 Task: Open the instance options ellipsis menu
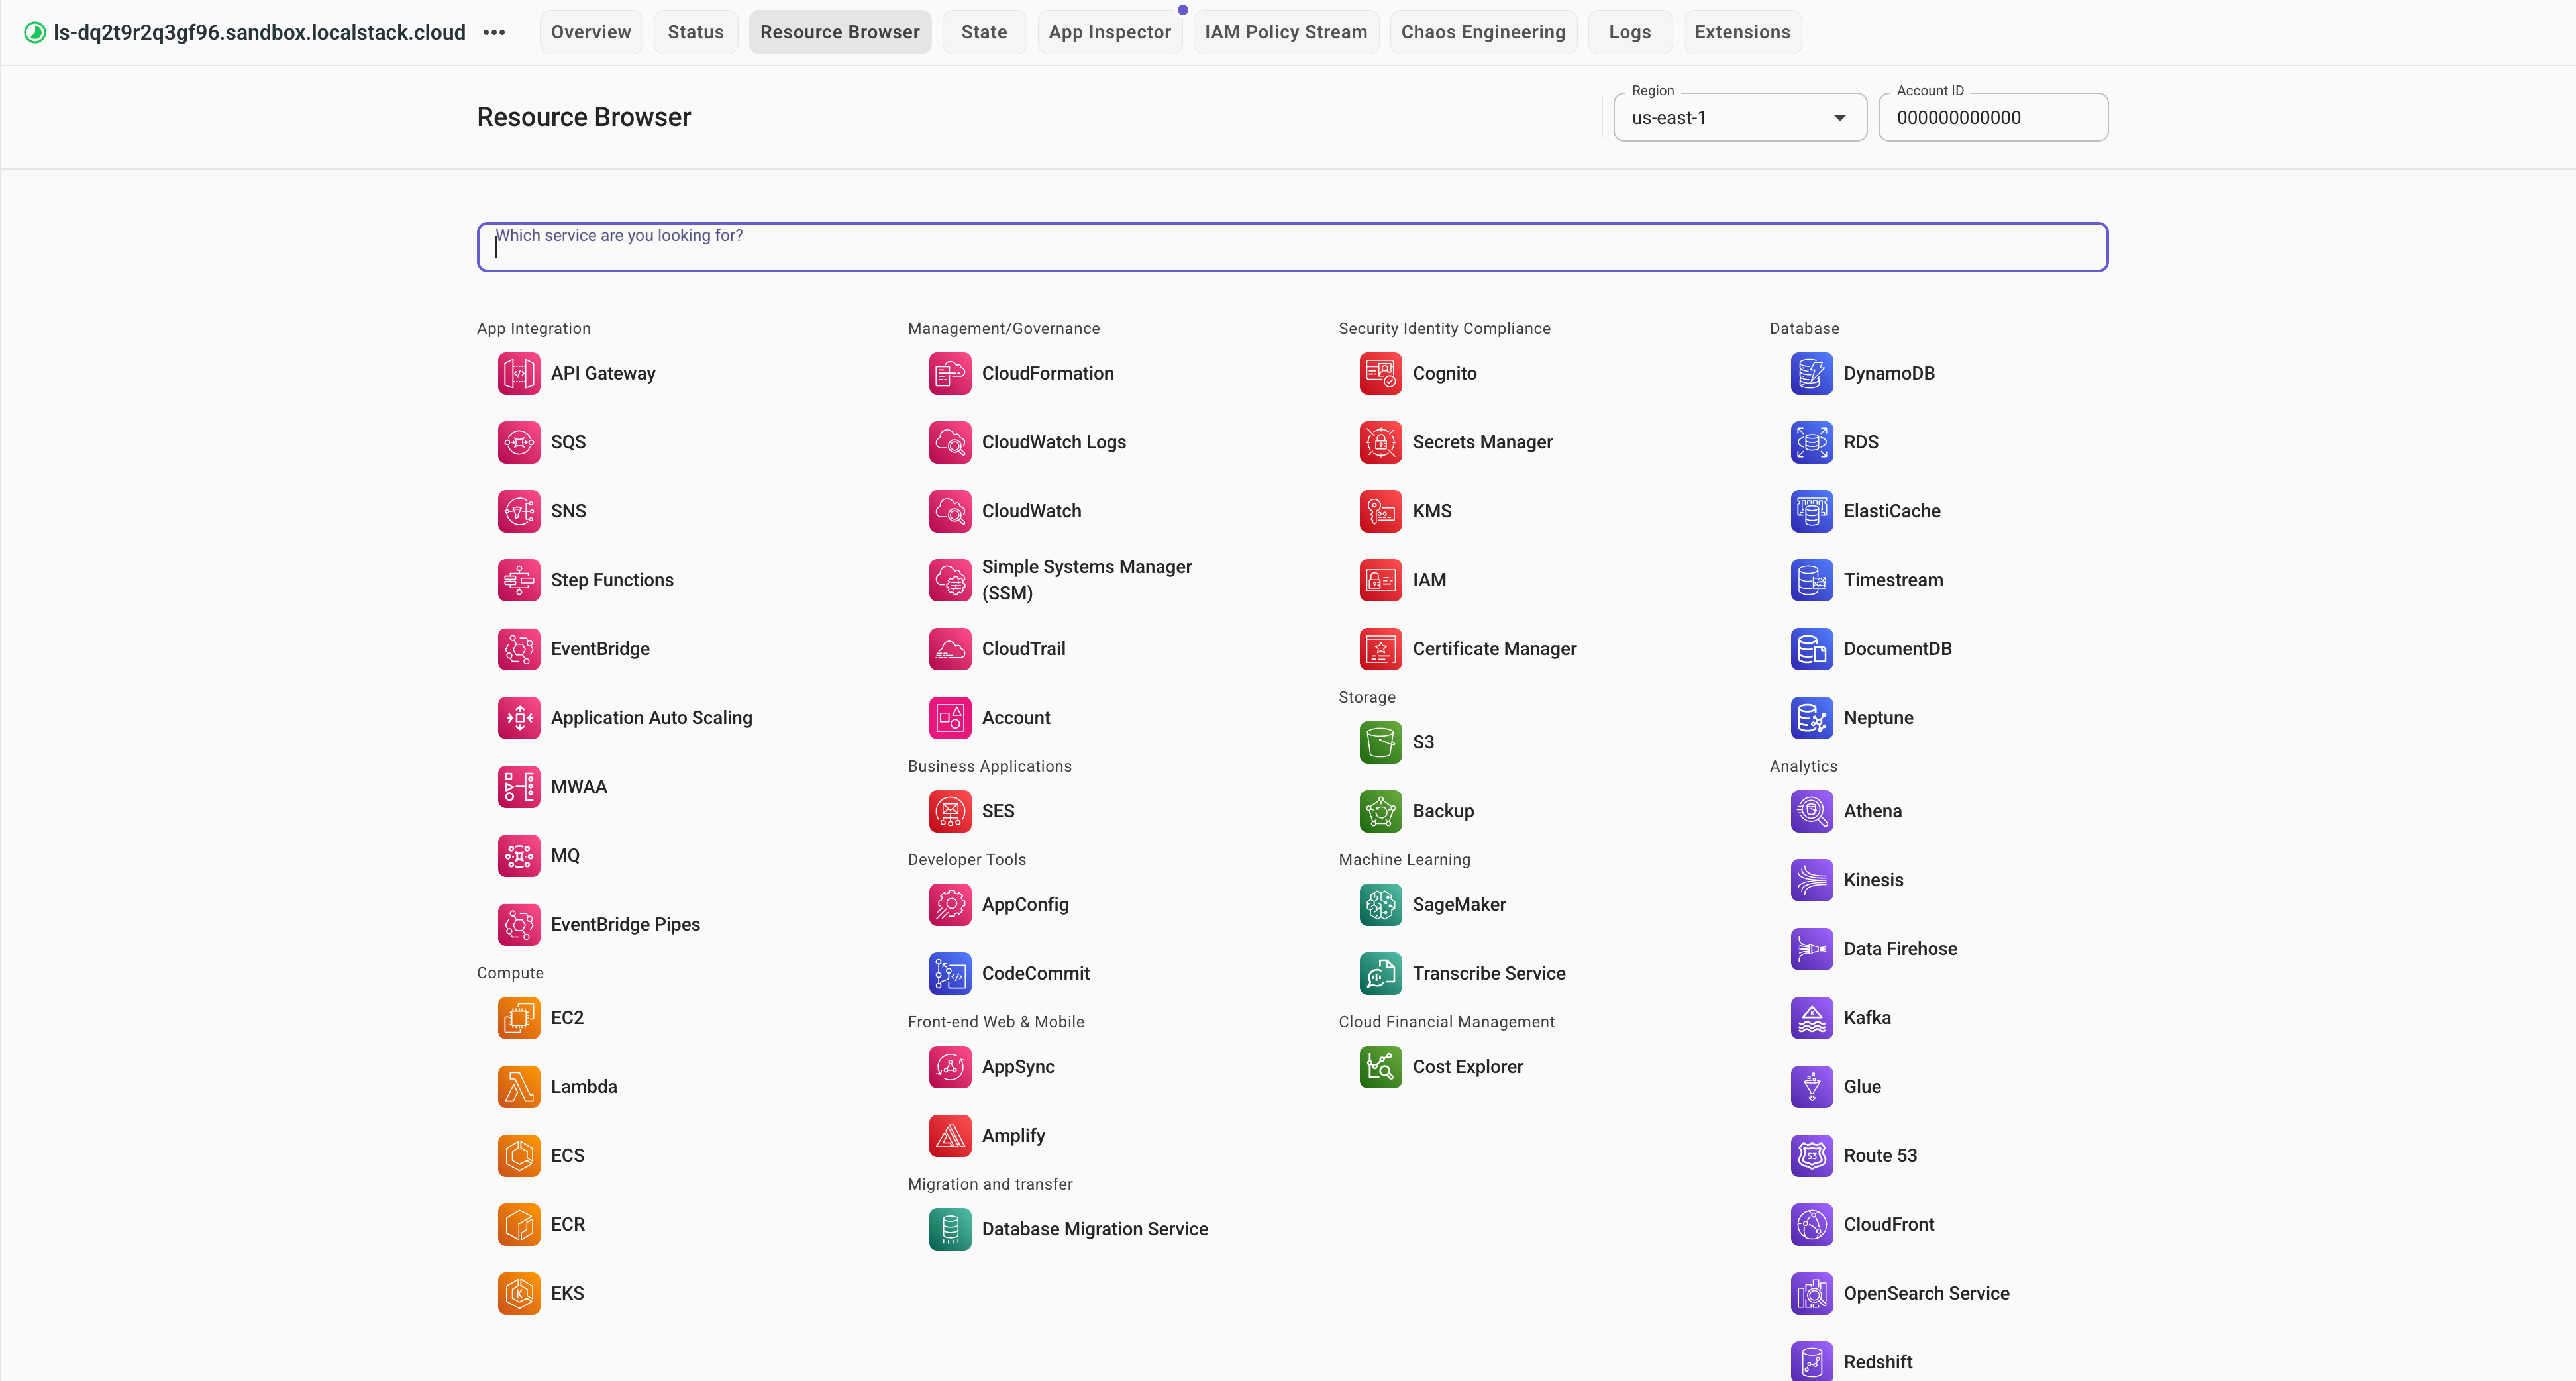coord(494,33)
